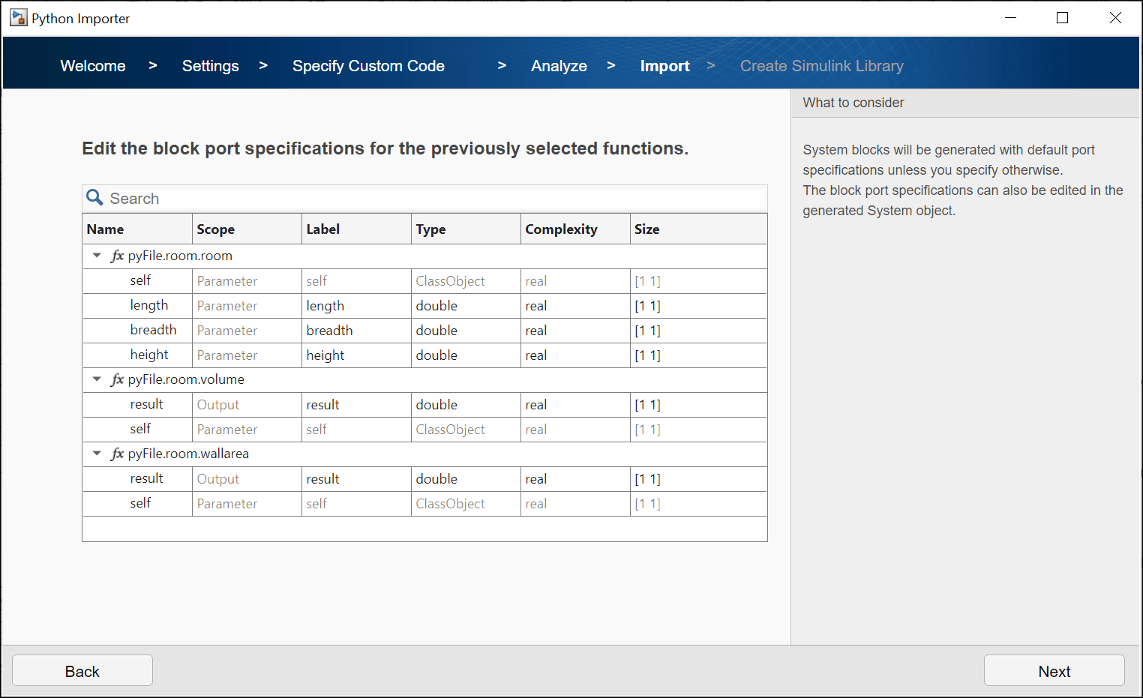Viewport: 1143px width, 698px height.
Task: Edit the Size cell for length
Action: pos(698,305)
